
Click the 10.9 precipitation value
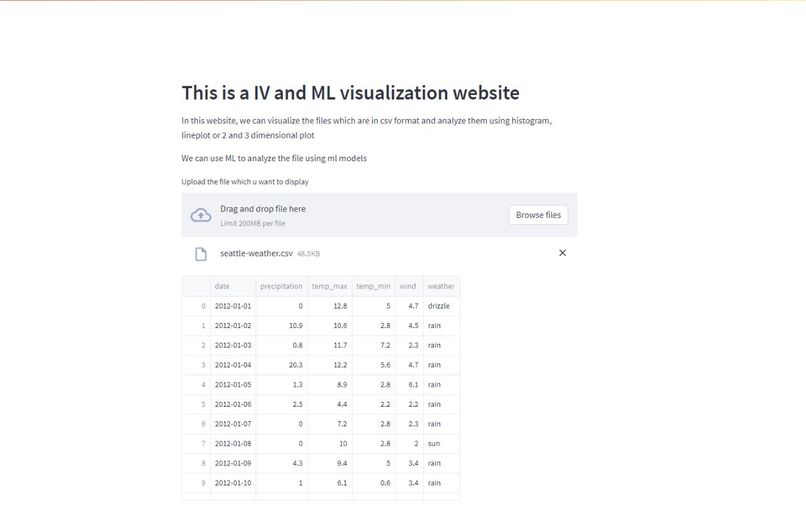[x=282, y=326]
